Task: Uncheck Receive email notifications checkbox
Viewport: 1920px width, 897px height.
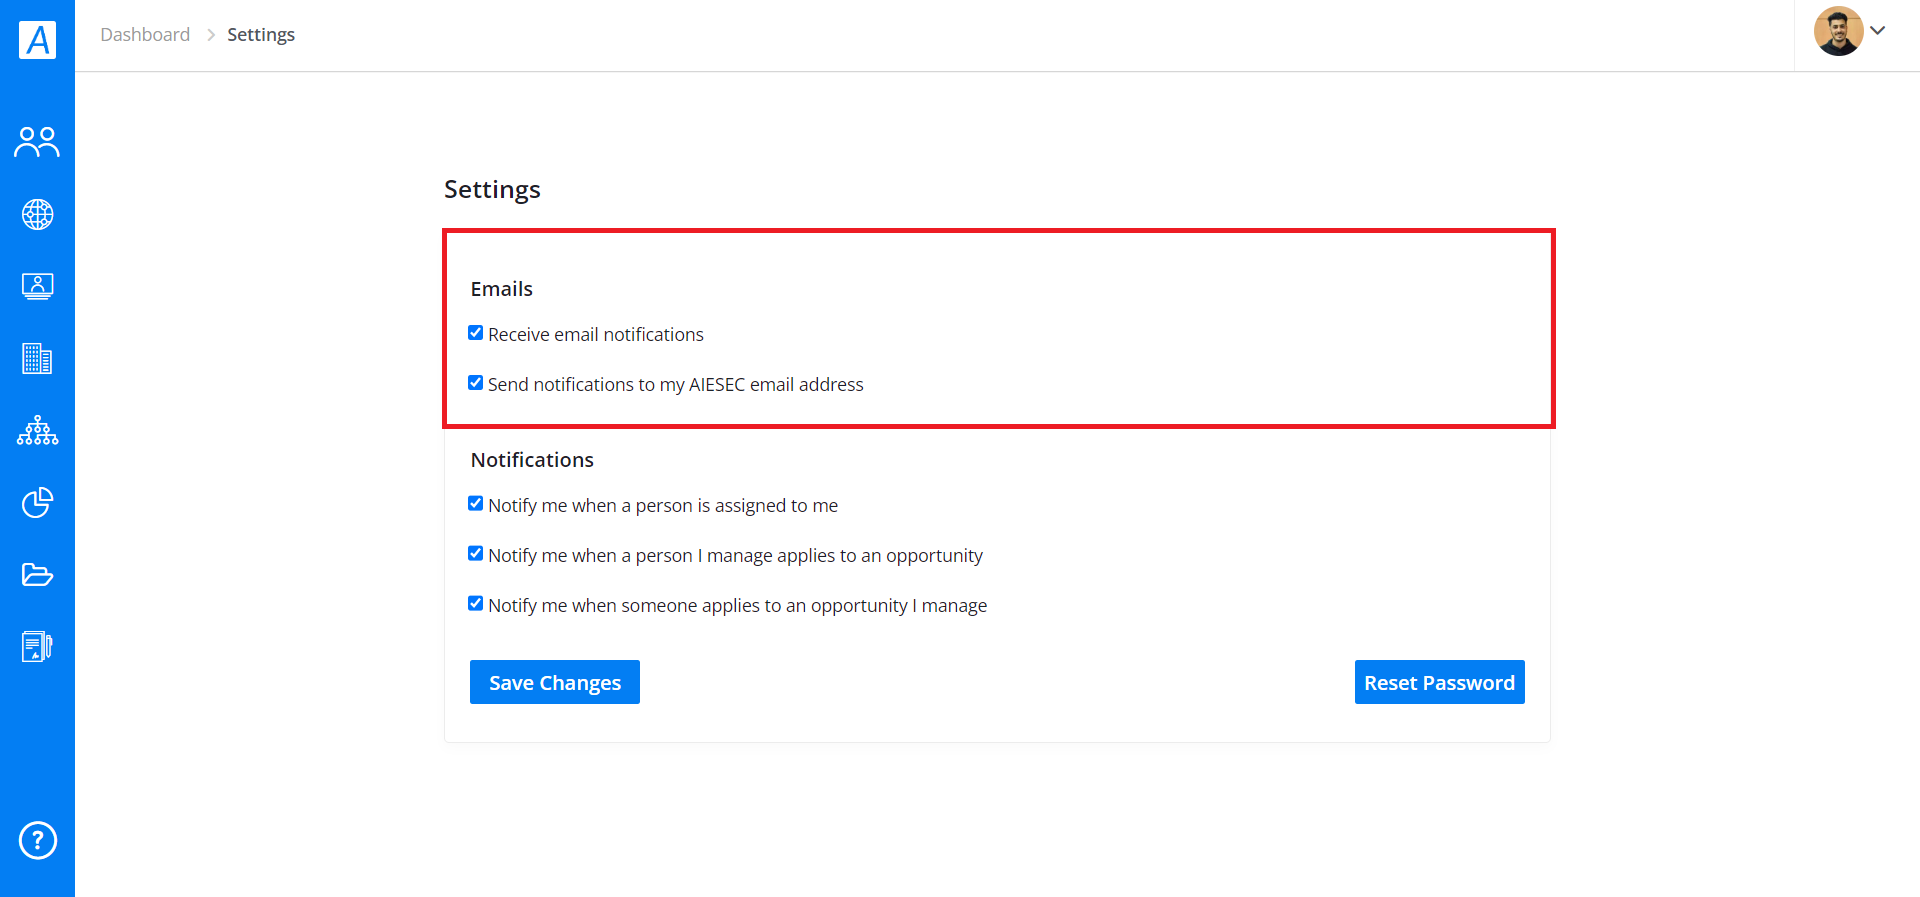Action: 476,333
